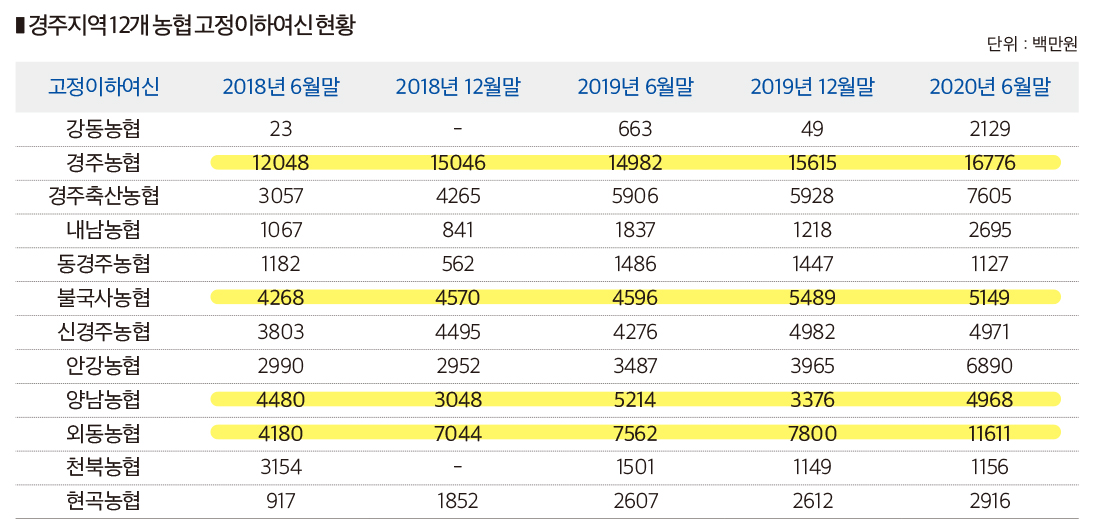The width and height of the screenshot is (1102, 525).
Task: Select the value 11611 in 외동농협 row
Action: coord(990,434)
